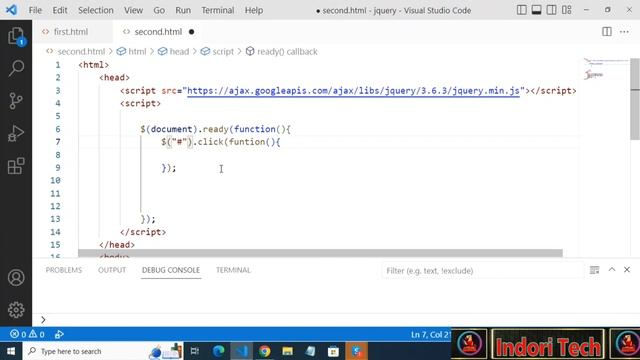Open the script breadcrumb item
Viewport: 640px width, 360px height.
[223, 51]
